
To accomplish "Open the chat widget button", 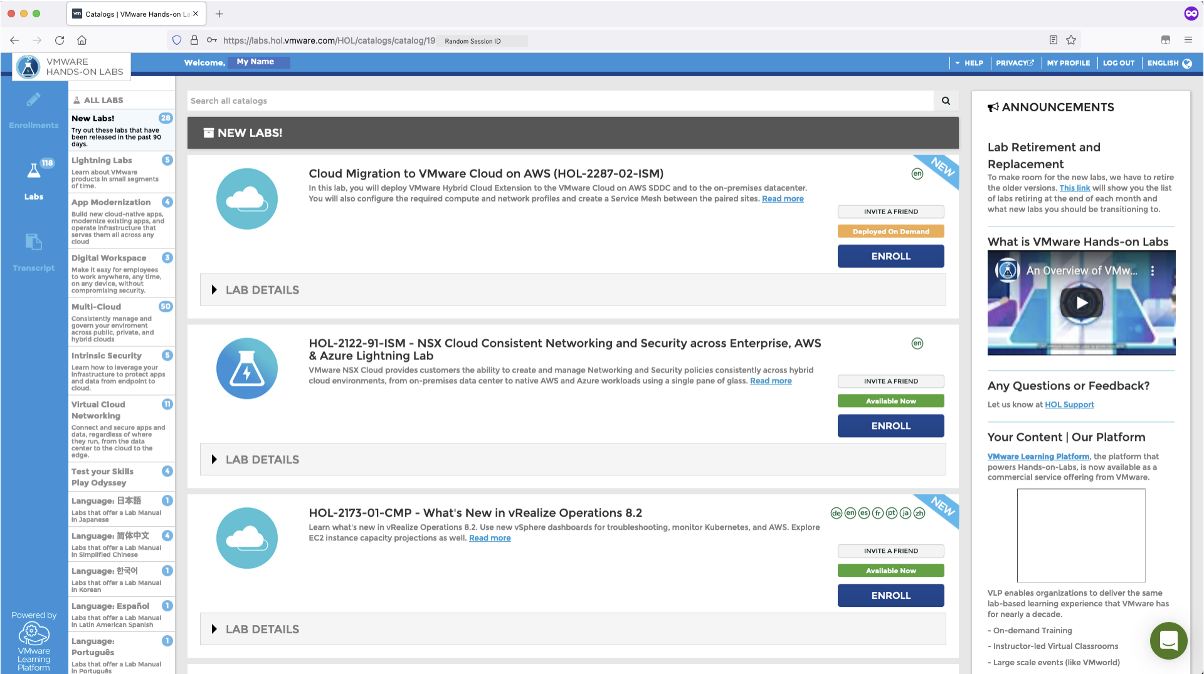I will coord(1167,641).
